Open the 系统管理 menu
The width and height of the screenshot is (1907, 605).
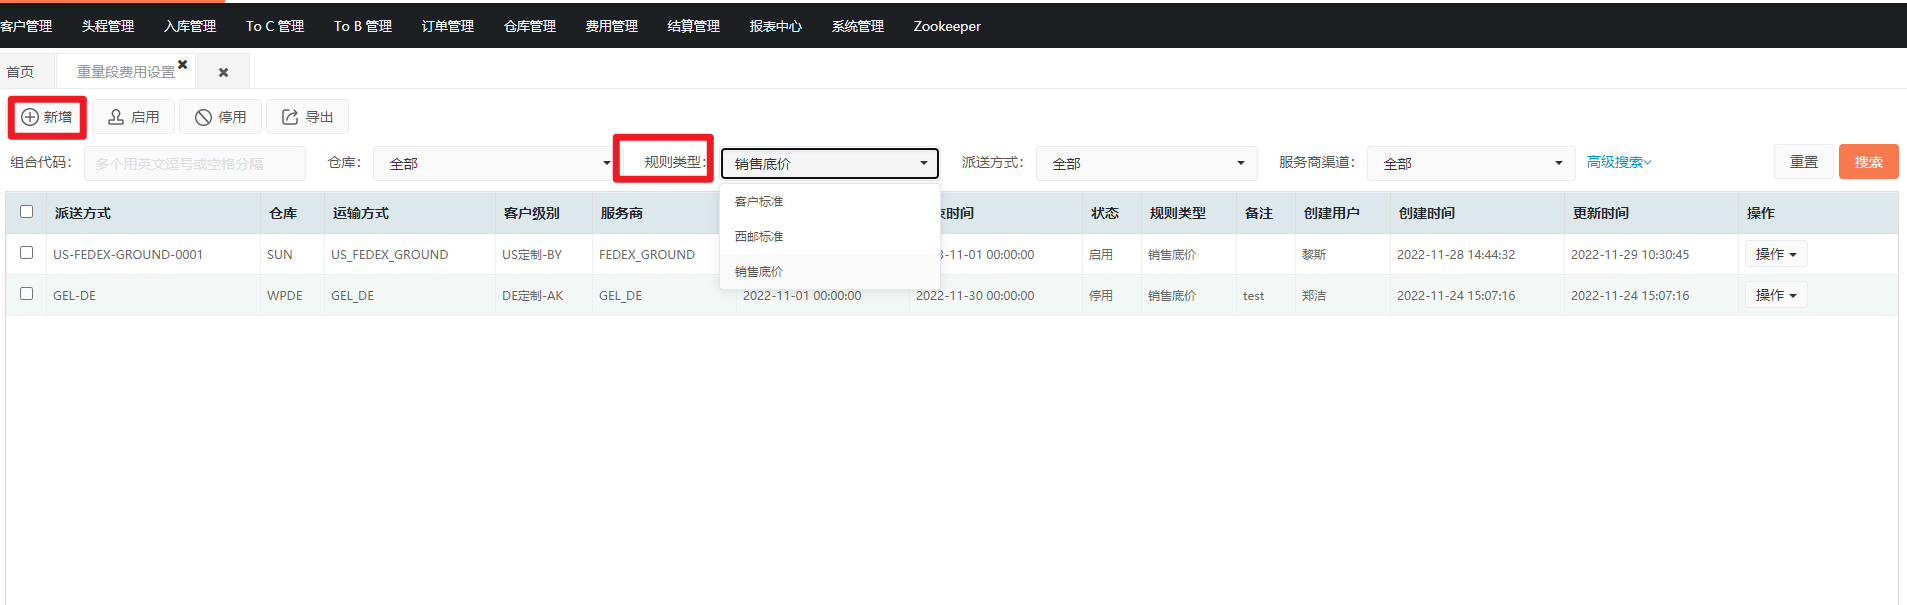[x=858, y=26]
